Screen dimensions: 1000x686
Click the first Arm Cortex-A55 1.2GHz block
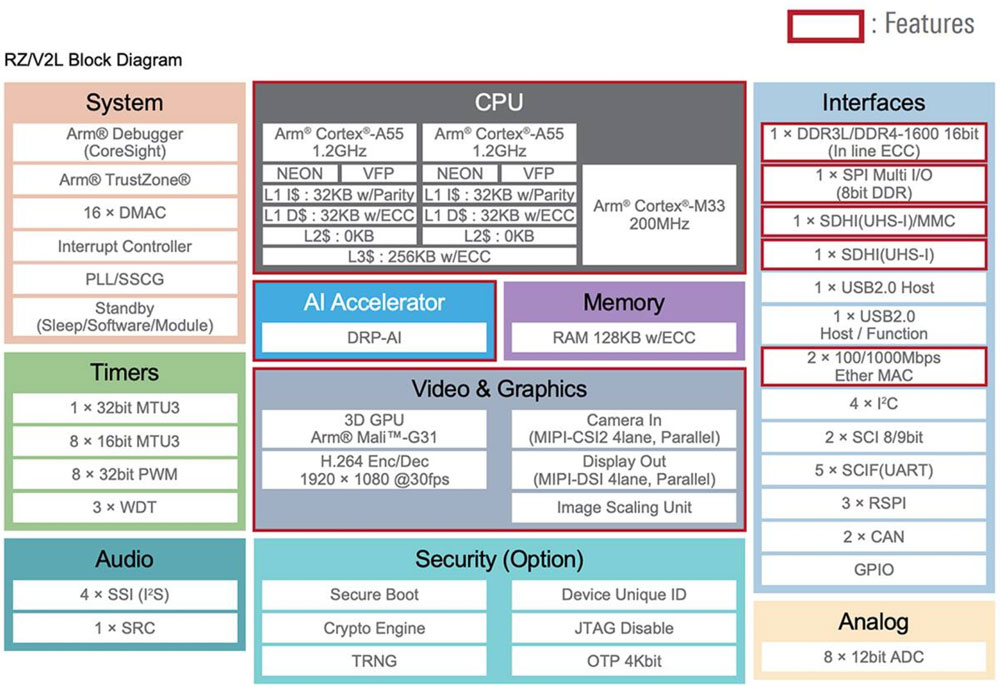point(339,140)
